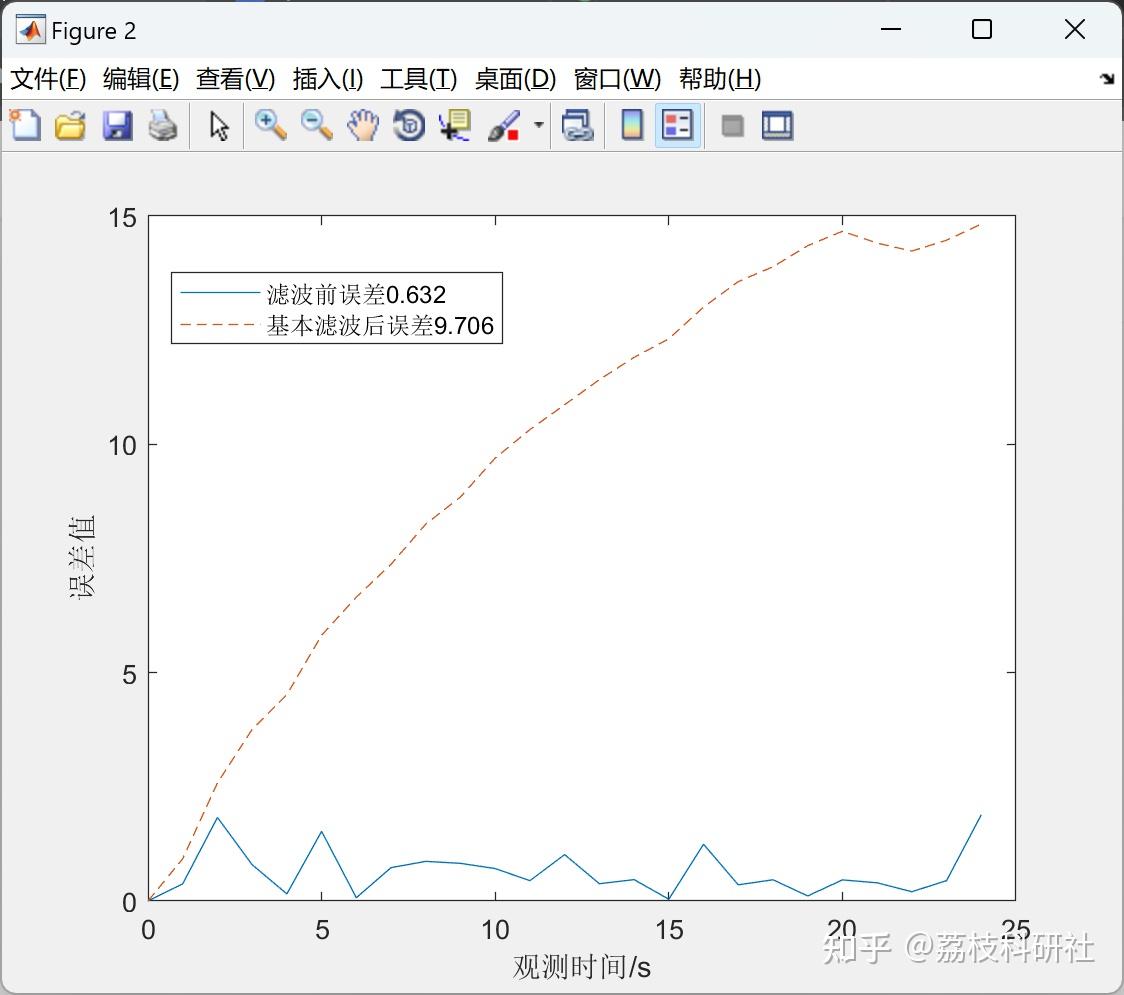Open Plot Tools and dock the figure
1124x995 pixels.
click(777, 125)
